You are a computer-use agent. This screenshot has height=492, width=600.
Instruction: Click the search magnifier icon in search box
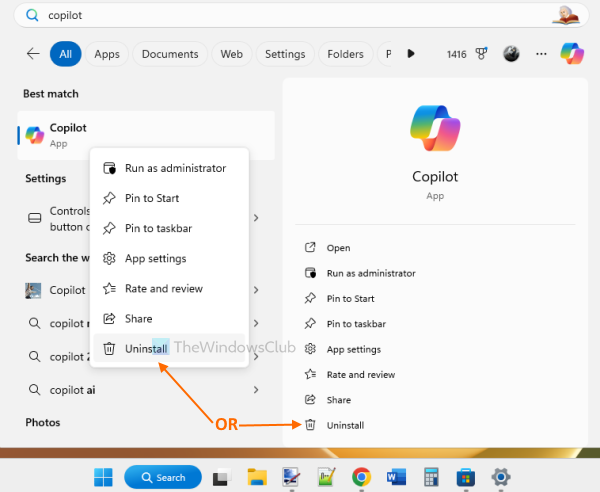click(32, 15)
